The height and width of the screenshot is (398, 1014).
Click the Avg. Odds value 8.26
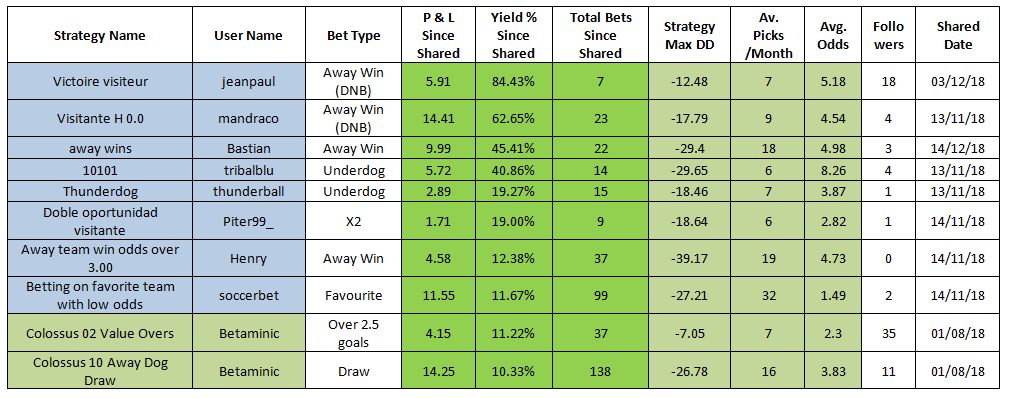click(833, 171)
